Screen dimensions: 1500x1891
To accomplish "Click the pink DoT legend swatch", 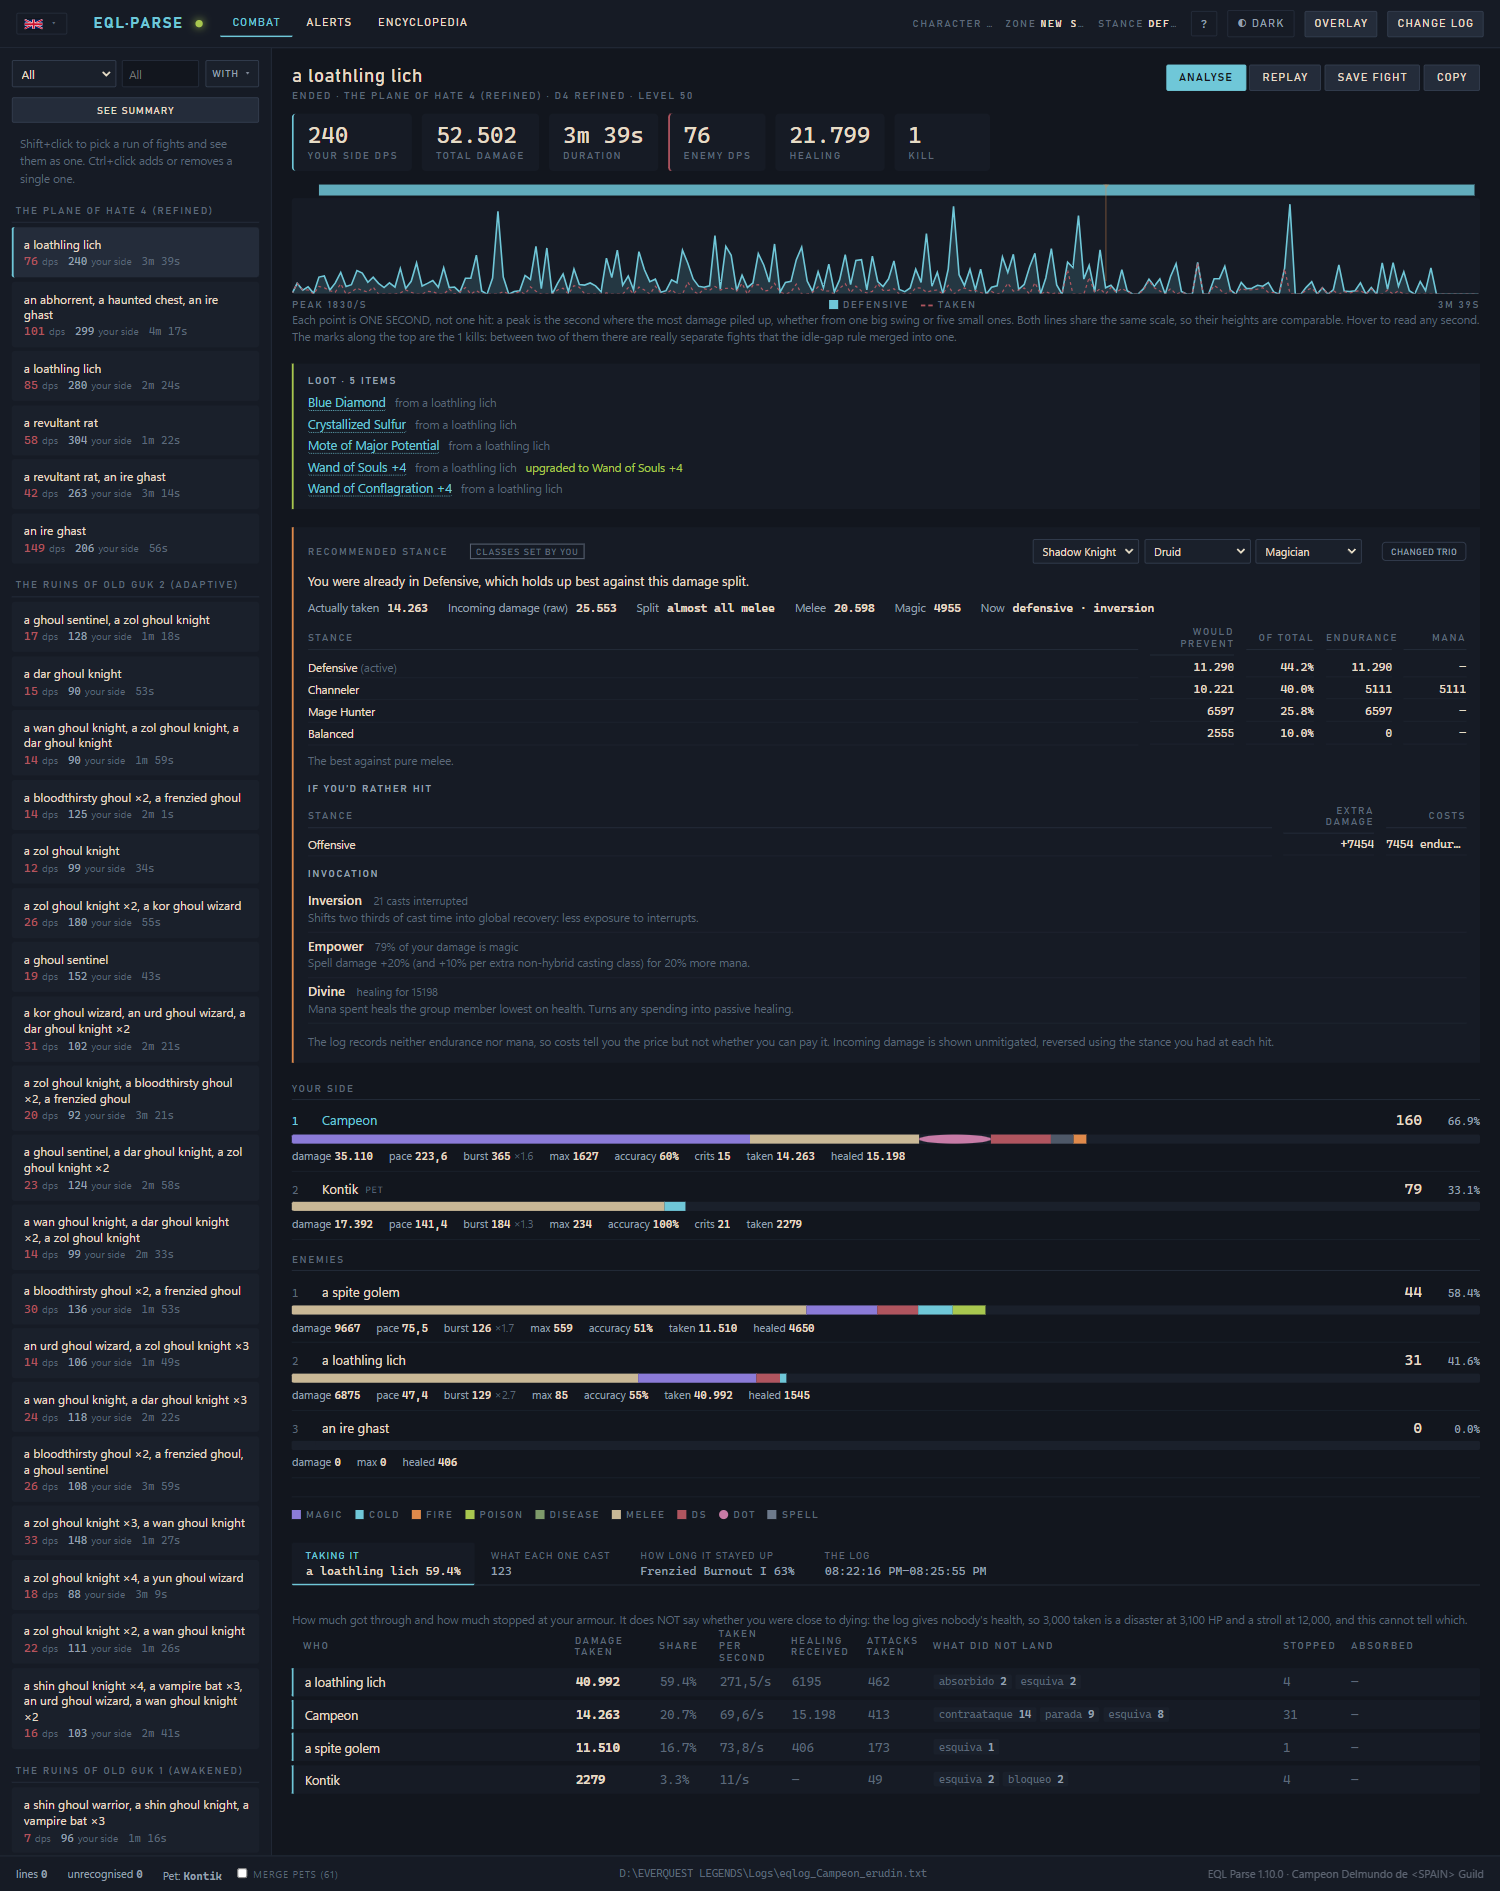I will click(x=723, y=1514).
